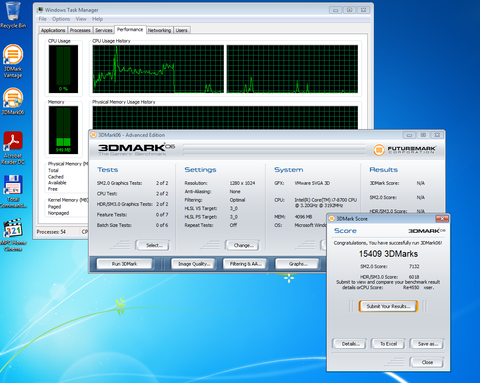Click the Futuremark Corporation logo
This screenshot has width=480, height=383.
tap(405, 150)
